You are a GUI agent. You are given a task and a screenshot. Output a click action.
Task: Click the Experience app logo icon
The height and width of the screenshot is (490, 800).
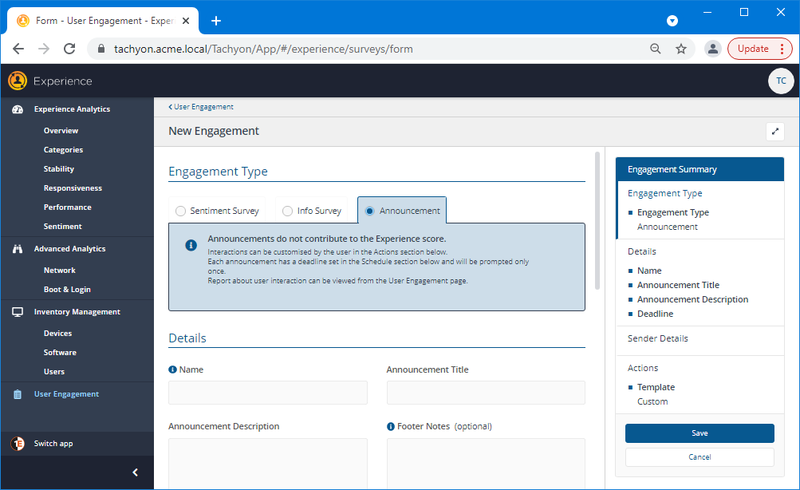17,81
